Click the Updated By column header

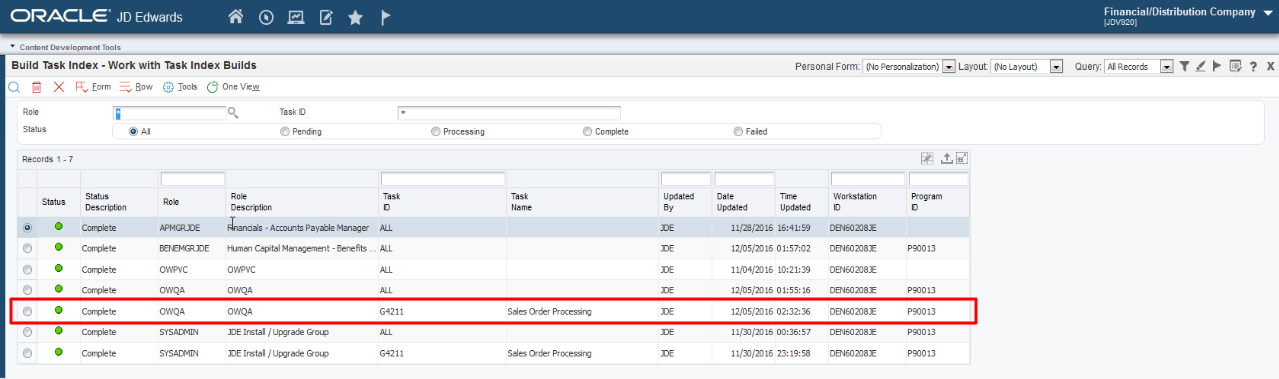[685, 201]
